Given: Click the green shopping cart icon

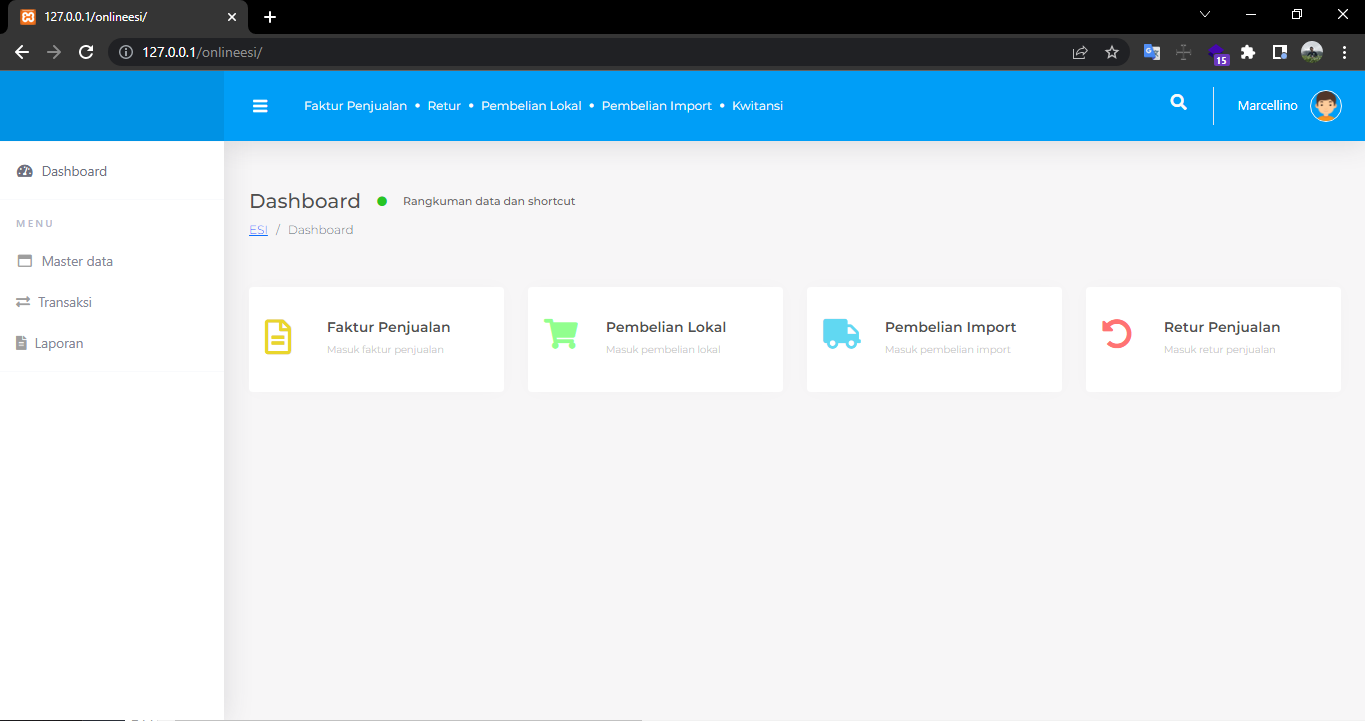Looking at the screenshot, I should (560, 334).
